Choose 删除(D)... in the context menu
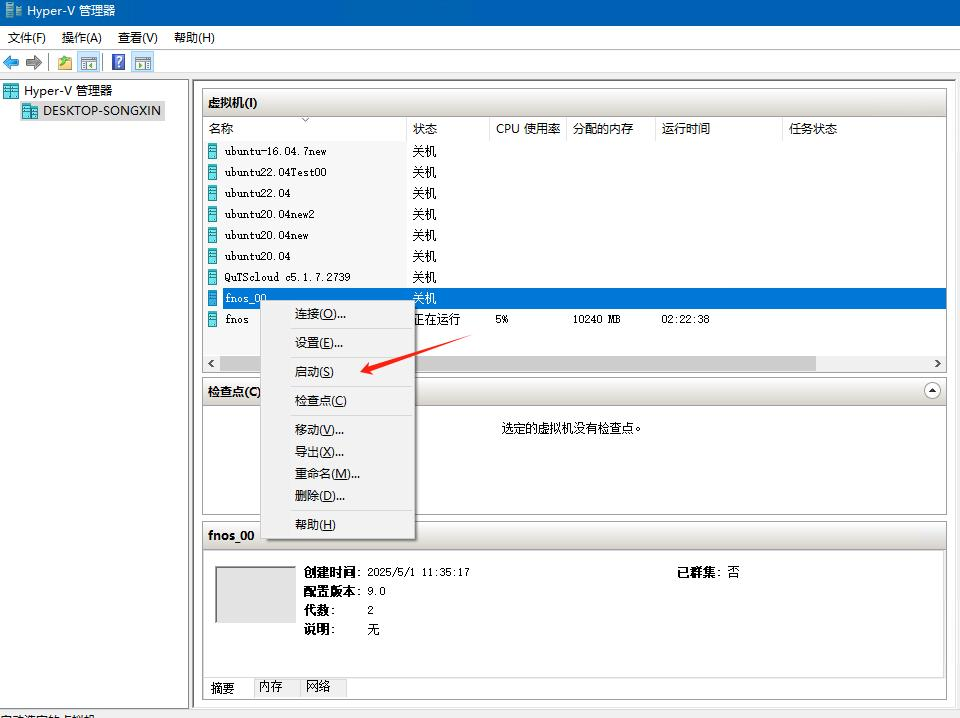960x718 pixels. (x=338, y=496)
